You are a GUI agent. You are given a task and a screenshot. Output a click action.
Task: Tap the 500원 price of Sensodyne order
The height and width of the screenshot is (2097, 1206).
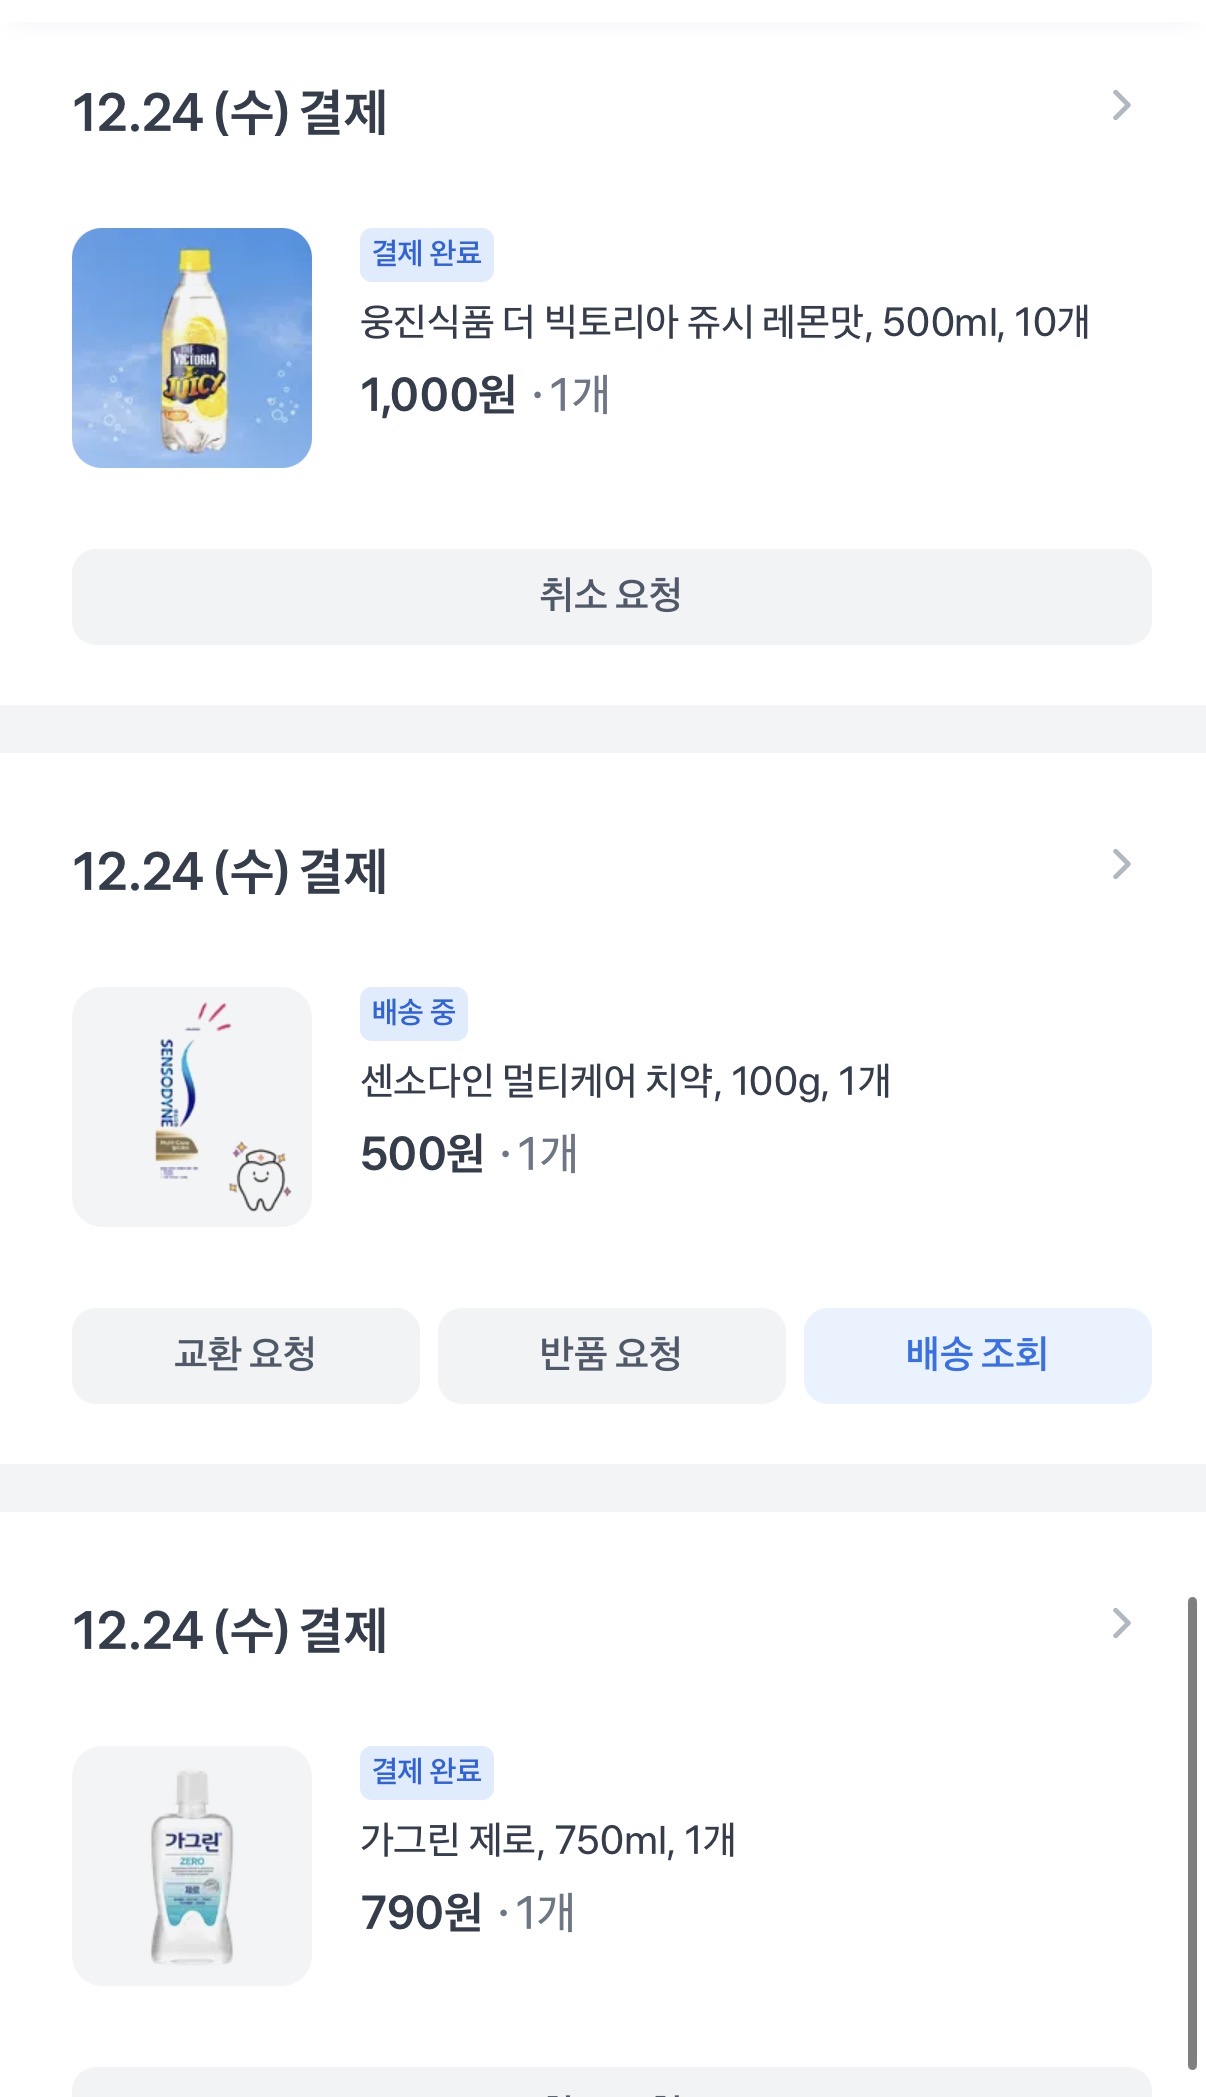click(x=422, y=1154)
